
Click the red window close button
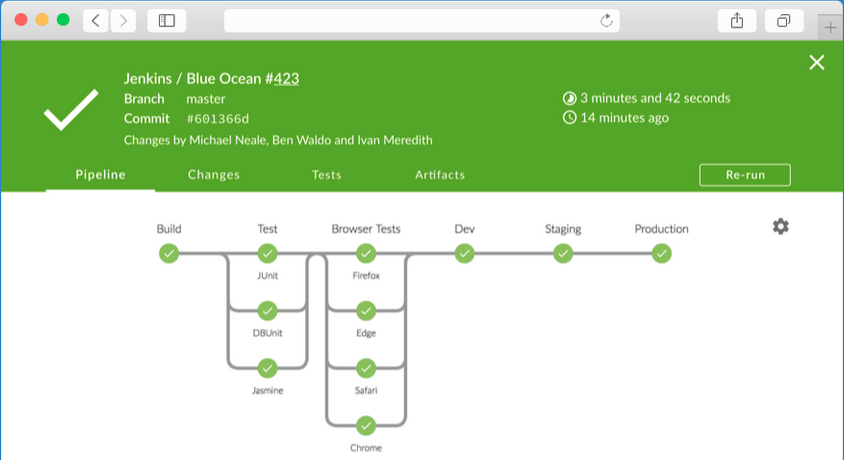click(x=21, y=20)
